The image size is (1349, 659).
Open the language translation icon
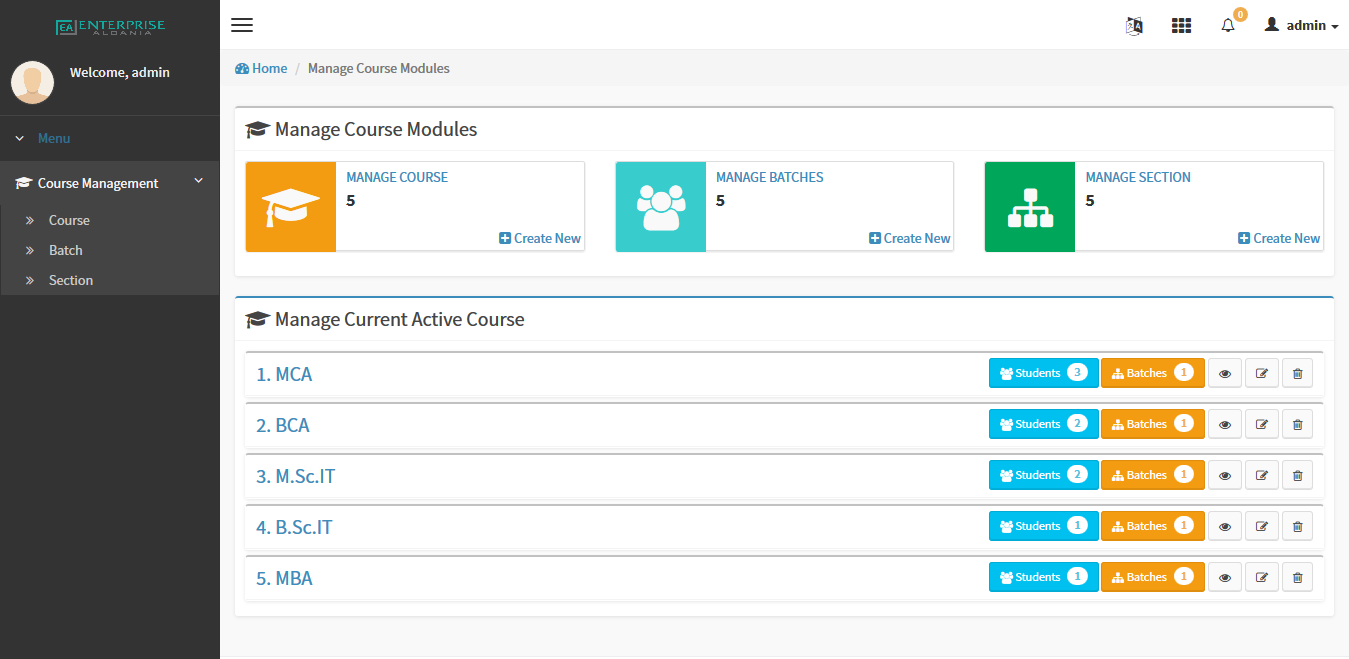click(x=1134, y=26)
